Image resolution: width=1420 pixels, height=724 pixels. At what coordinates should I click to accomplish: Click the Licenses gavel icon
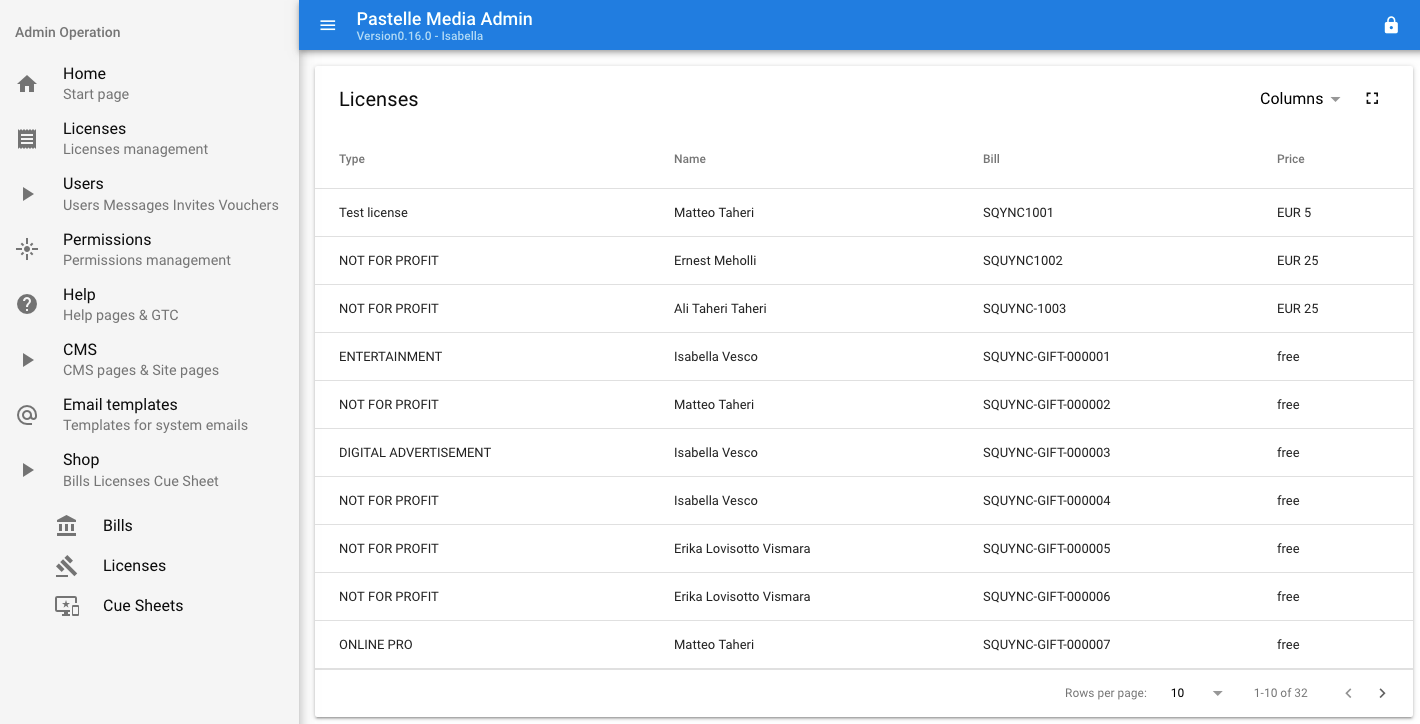67,565
